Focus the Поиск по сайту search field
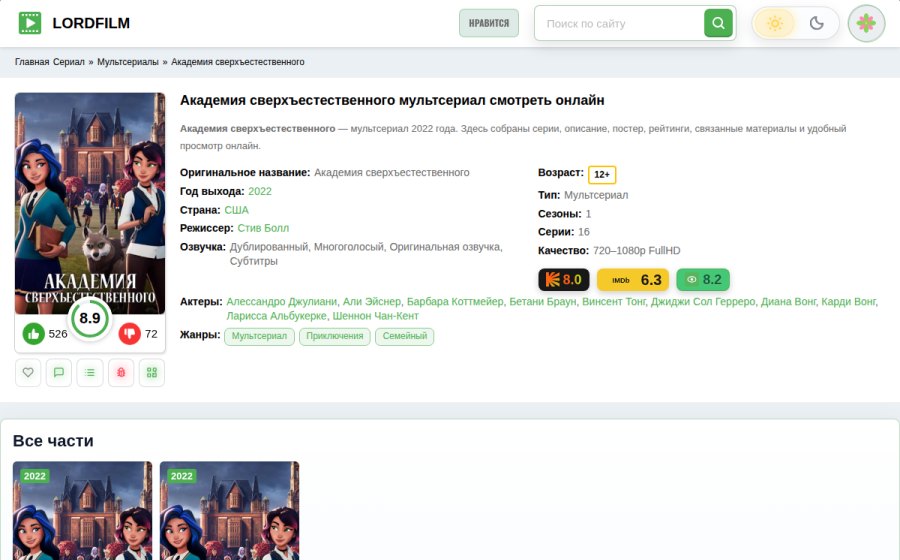This screenshot has width=900, height=560. click(x=619, y=24)
